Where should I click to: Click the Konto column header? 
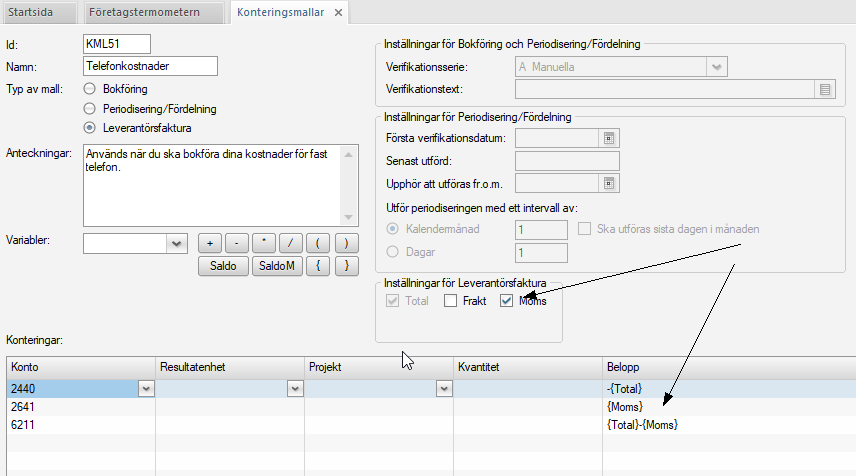[81, 367]
